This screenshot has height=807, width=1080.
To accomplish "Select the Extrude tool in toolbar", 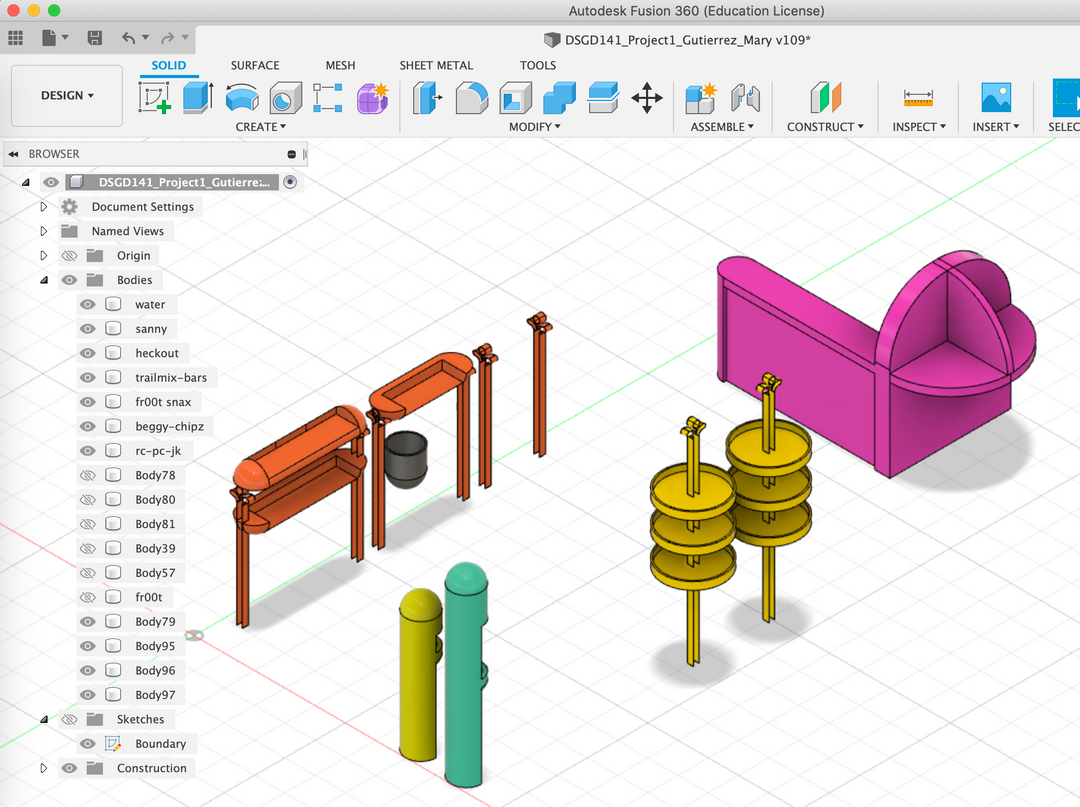I will tap(197, 98).
